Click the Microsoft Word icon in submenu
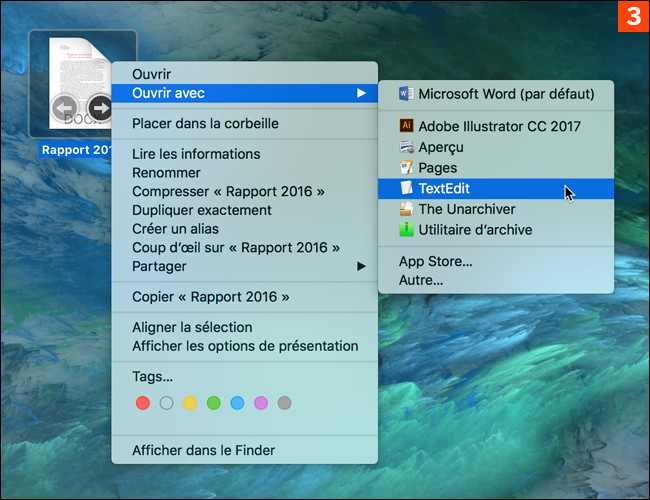 (405, 94)
